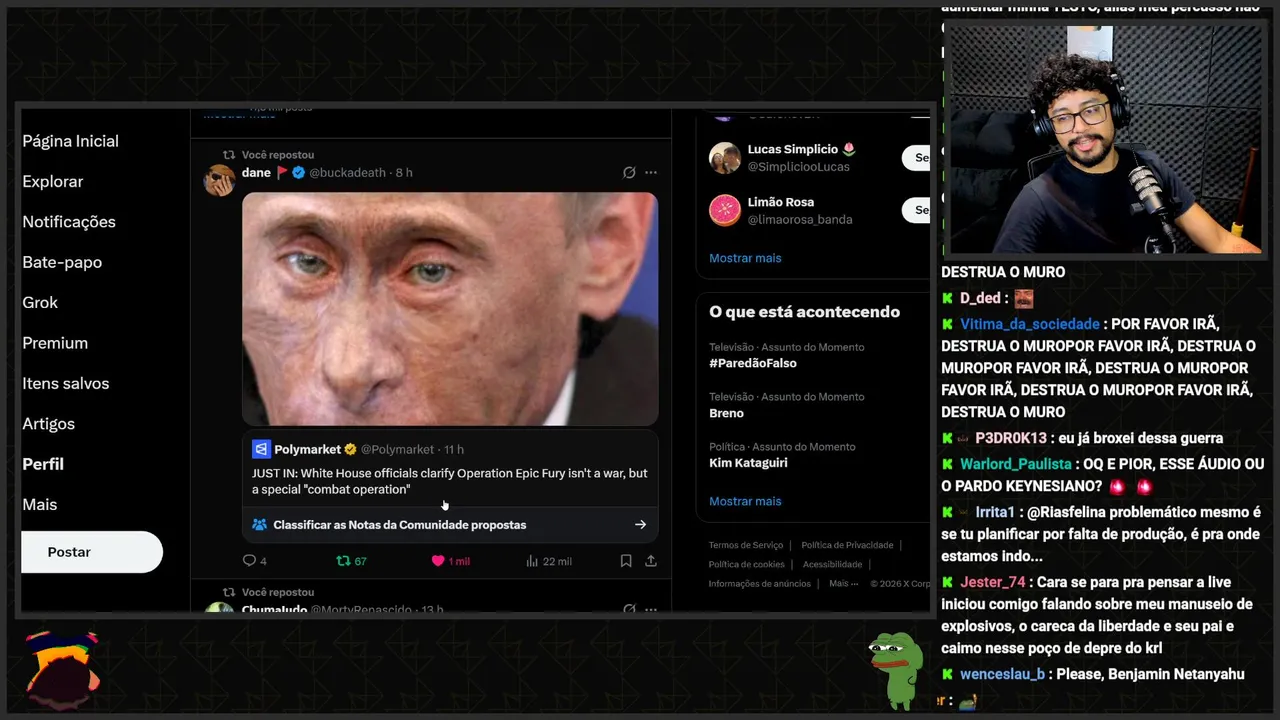Click Lucas Simplicio's avatar
The height and width of the screenshot is (720, 1280).
pos(725,157)
